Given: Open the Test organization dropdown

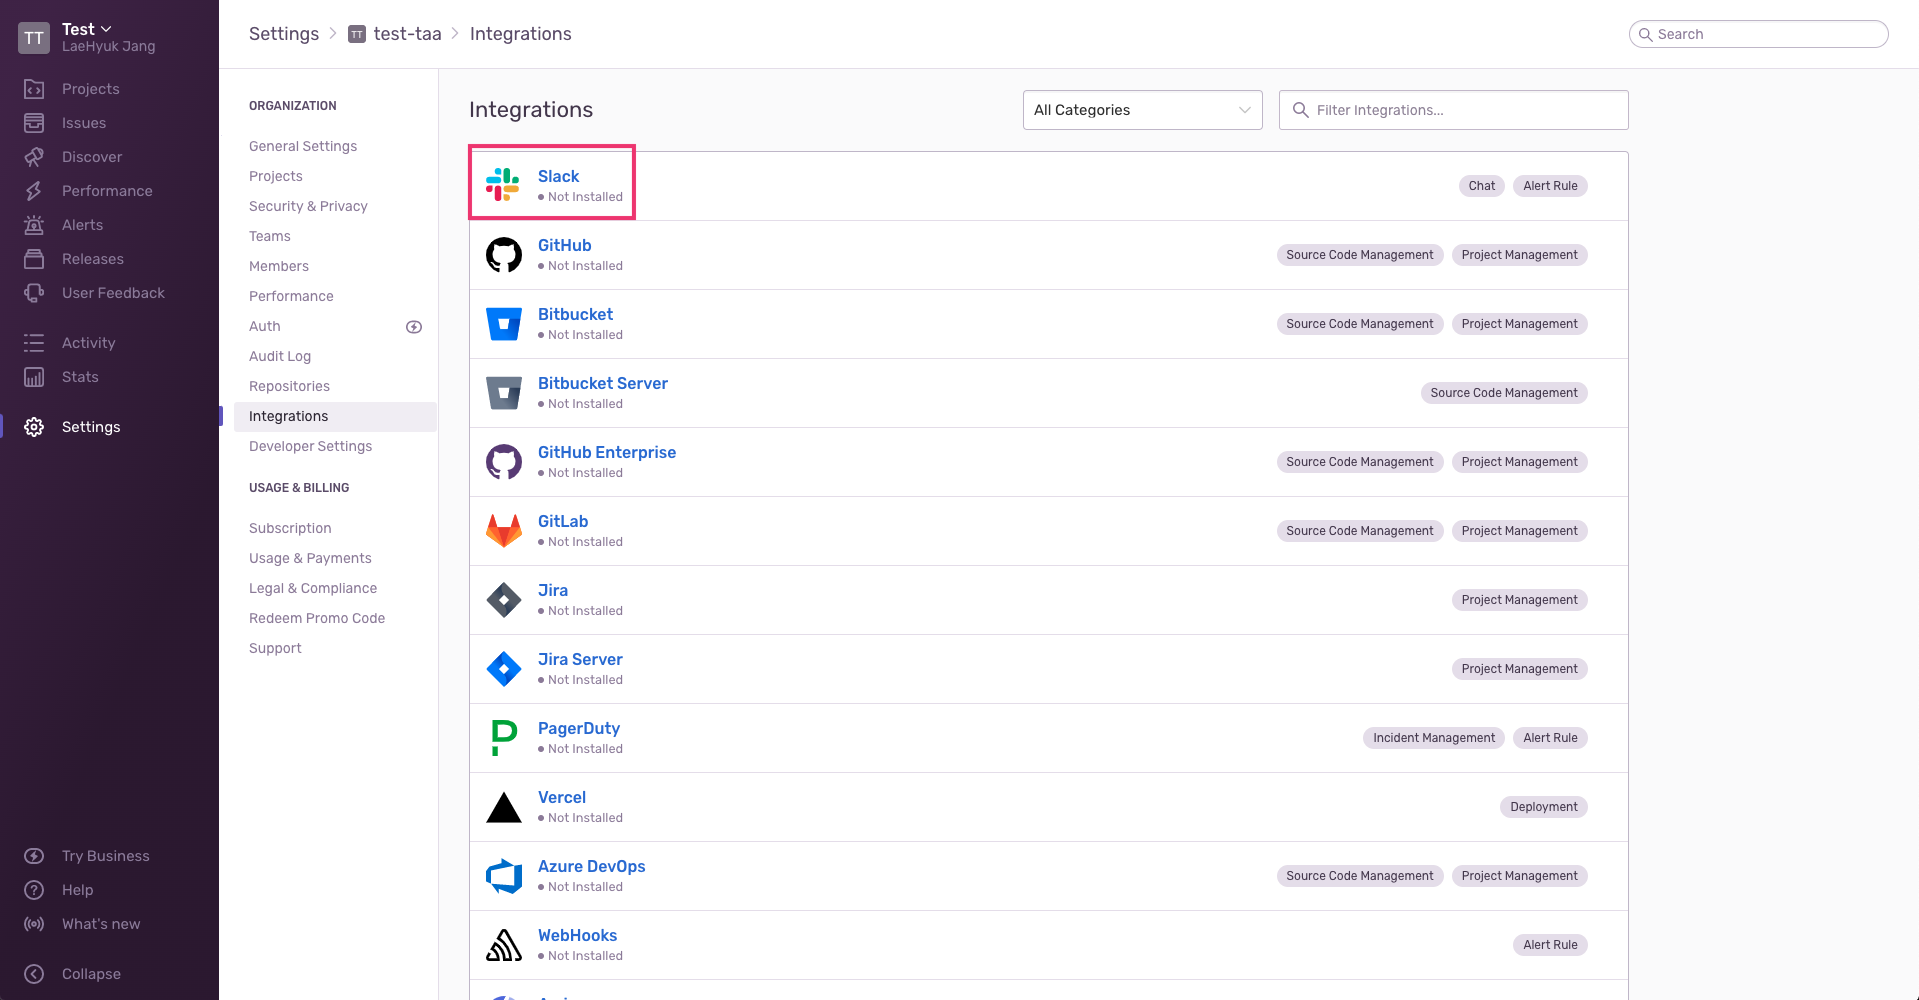Looking at the screenshot, I should tap(87, 29).
